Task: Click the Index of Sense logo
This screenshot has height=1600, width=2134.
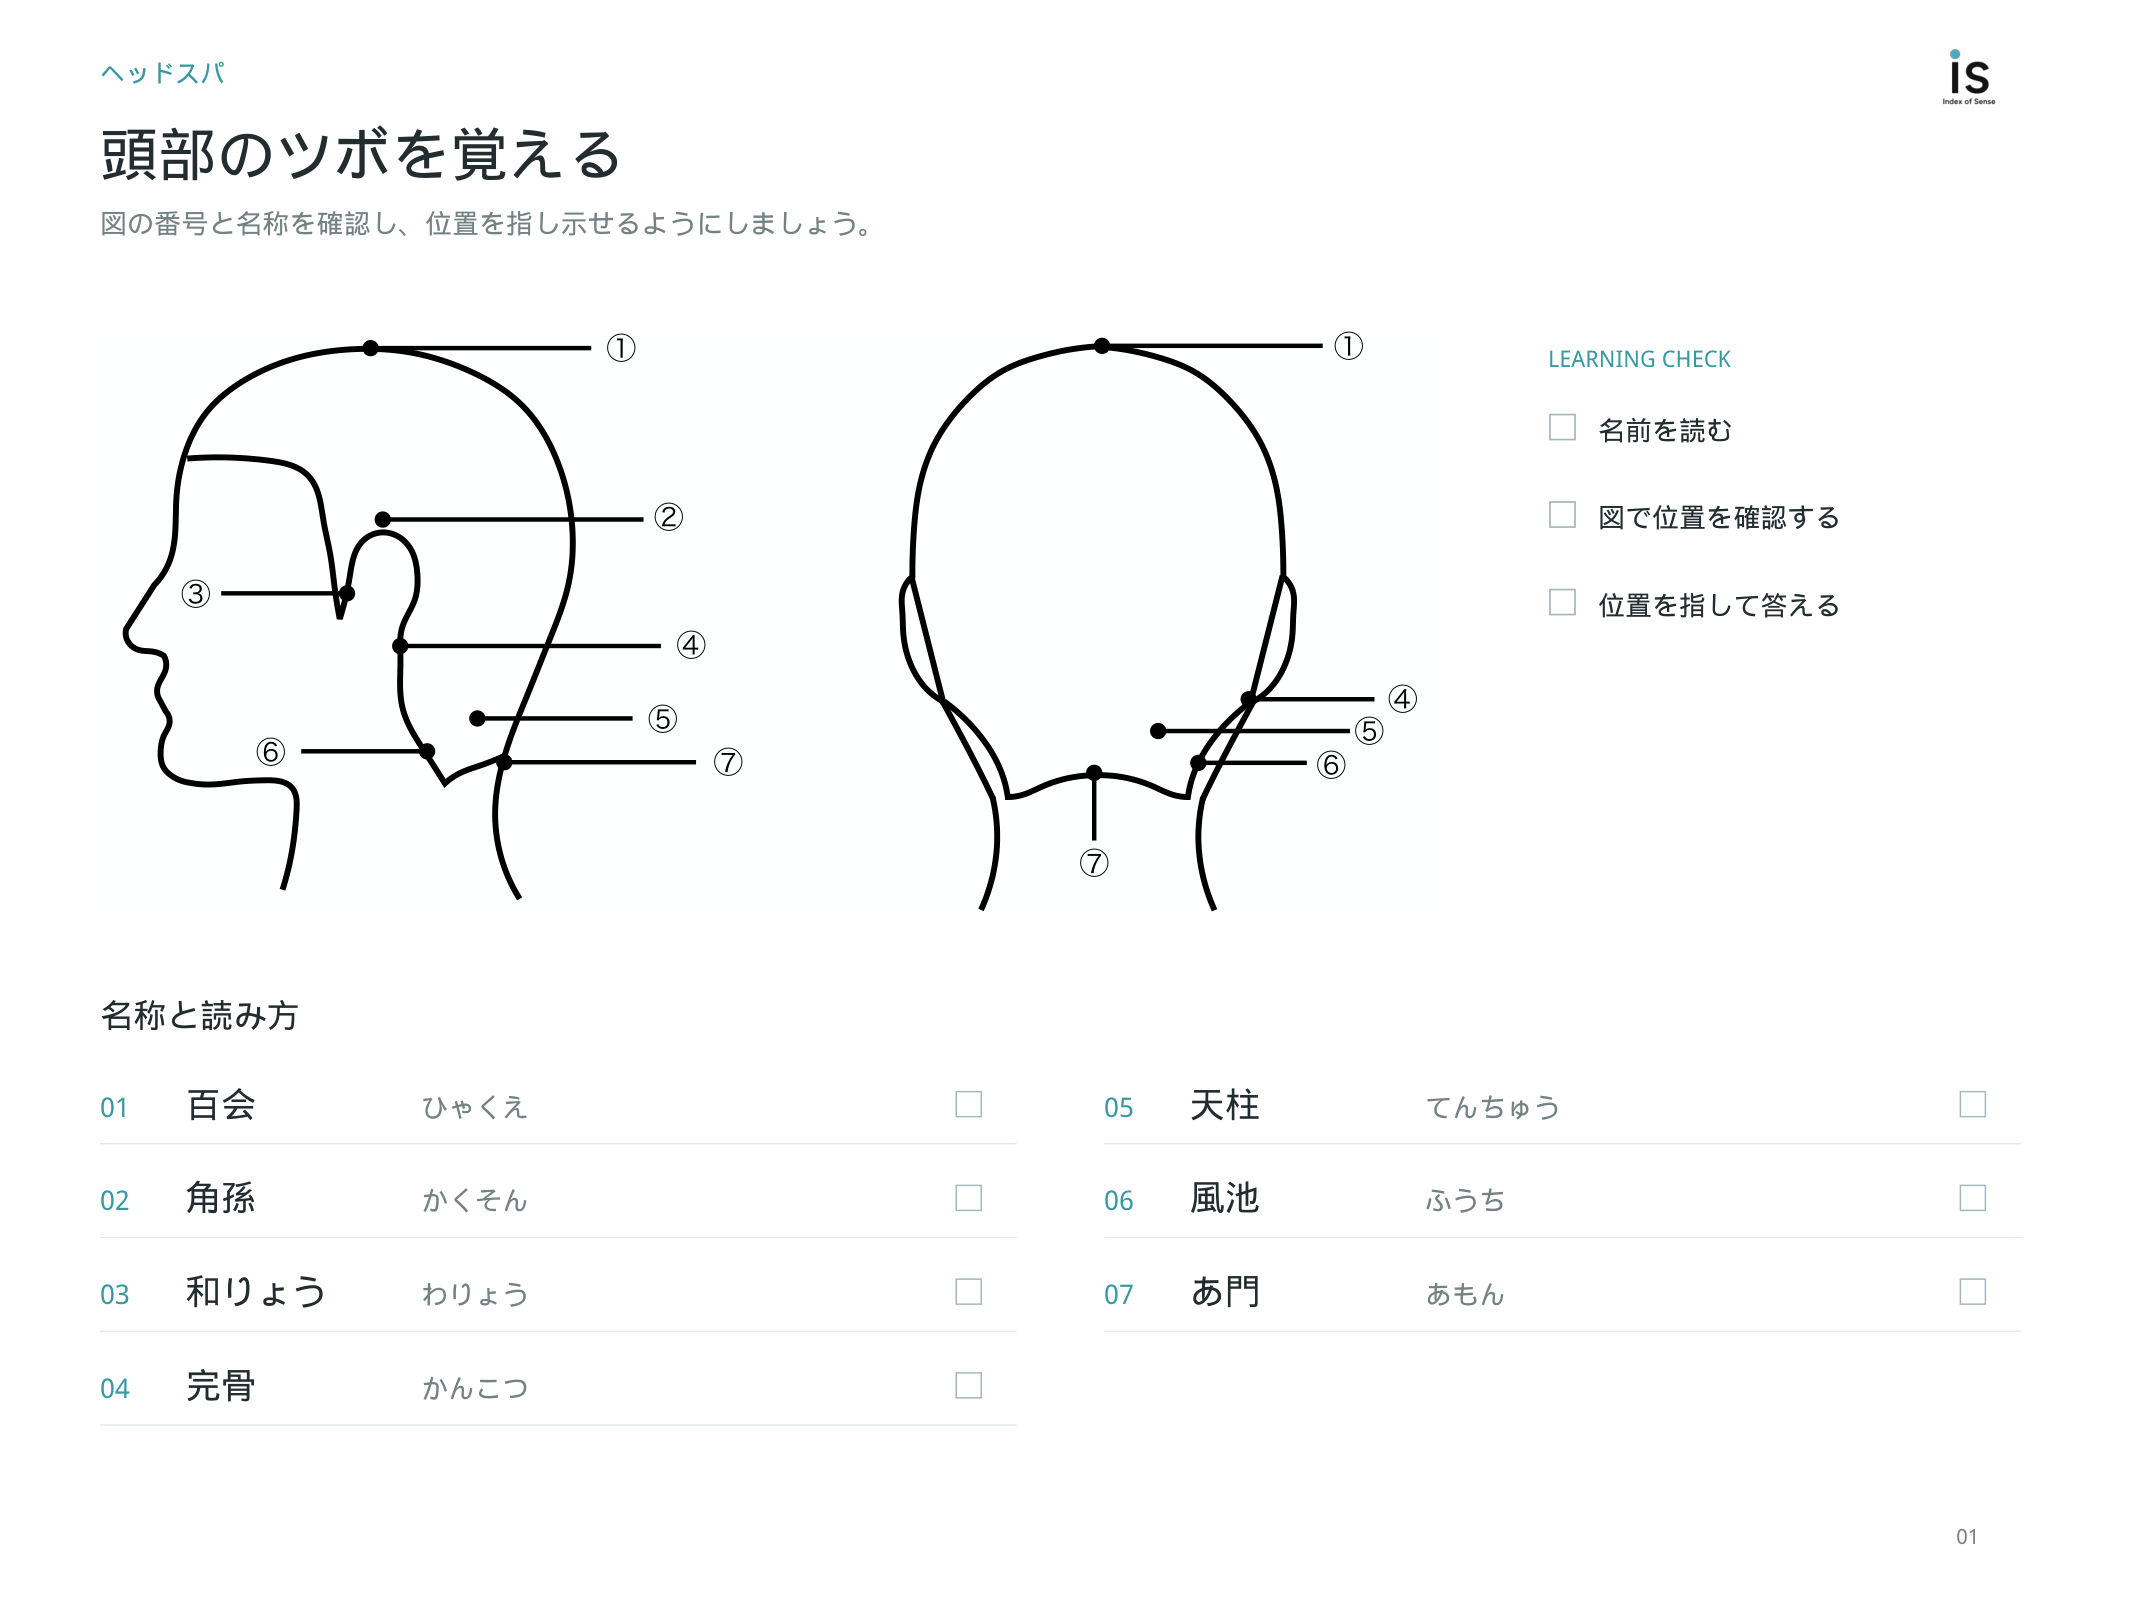Action: click(x=1969, y=77)
